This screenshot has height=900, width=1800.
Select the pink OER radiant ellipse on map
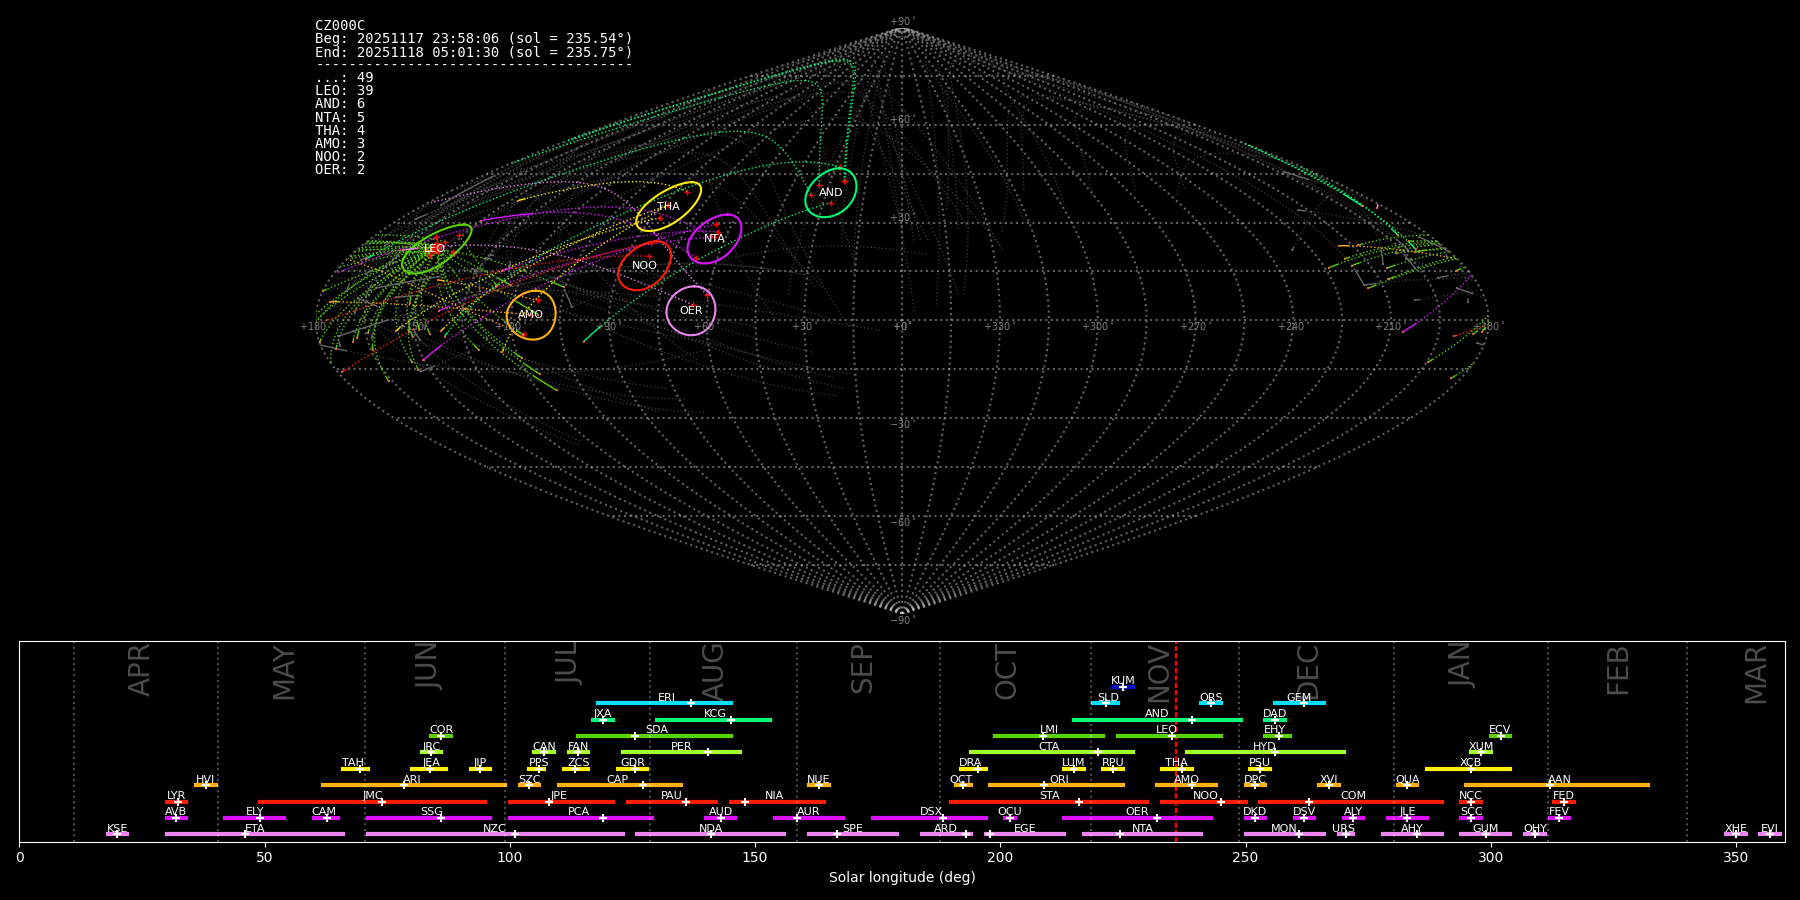tap(691, 310)
